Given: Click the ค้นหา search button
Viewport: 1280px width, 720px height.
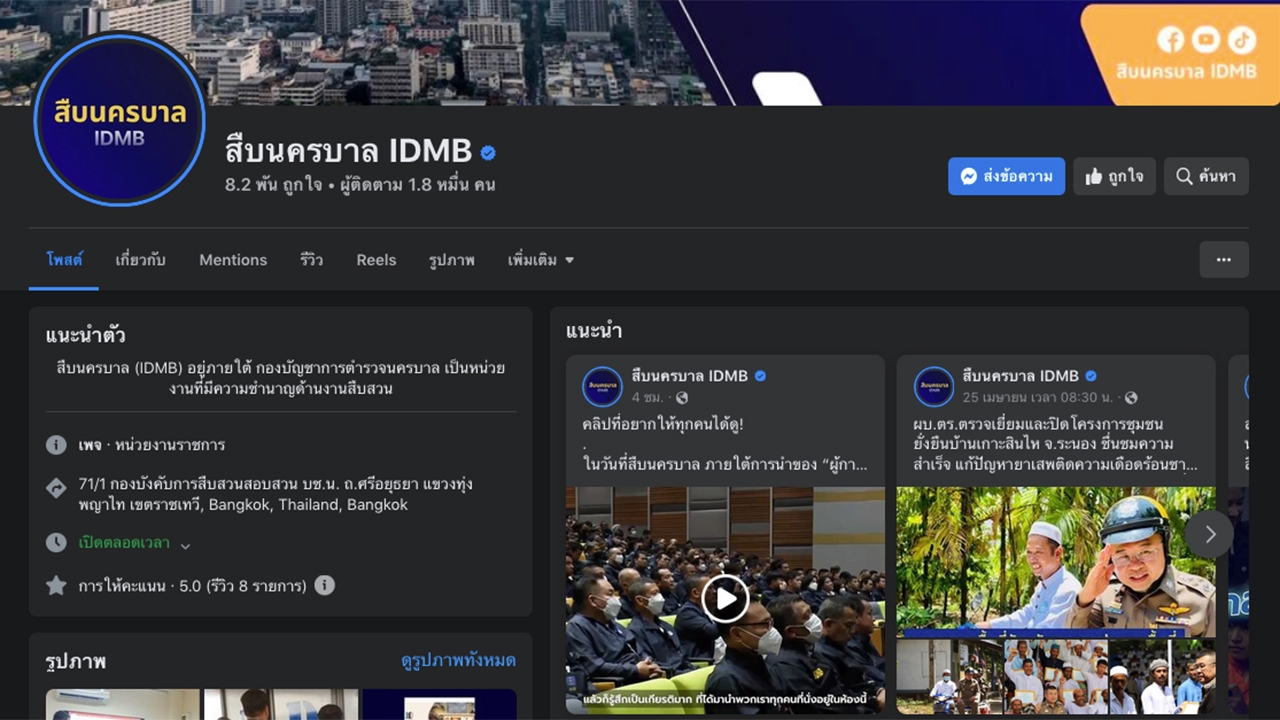Looking at the screenshot, I should pyautogui.click(x=1205, y=176).
